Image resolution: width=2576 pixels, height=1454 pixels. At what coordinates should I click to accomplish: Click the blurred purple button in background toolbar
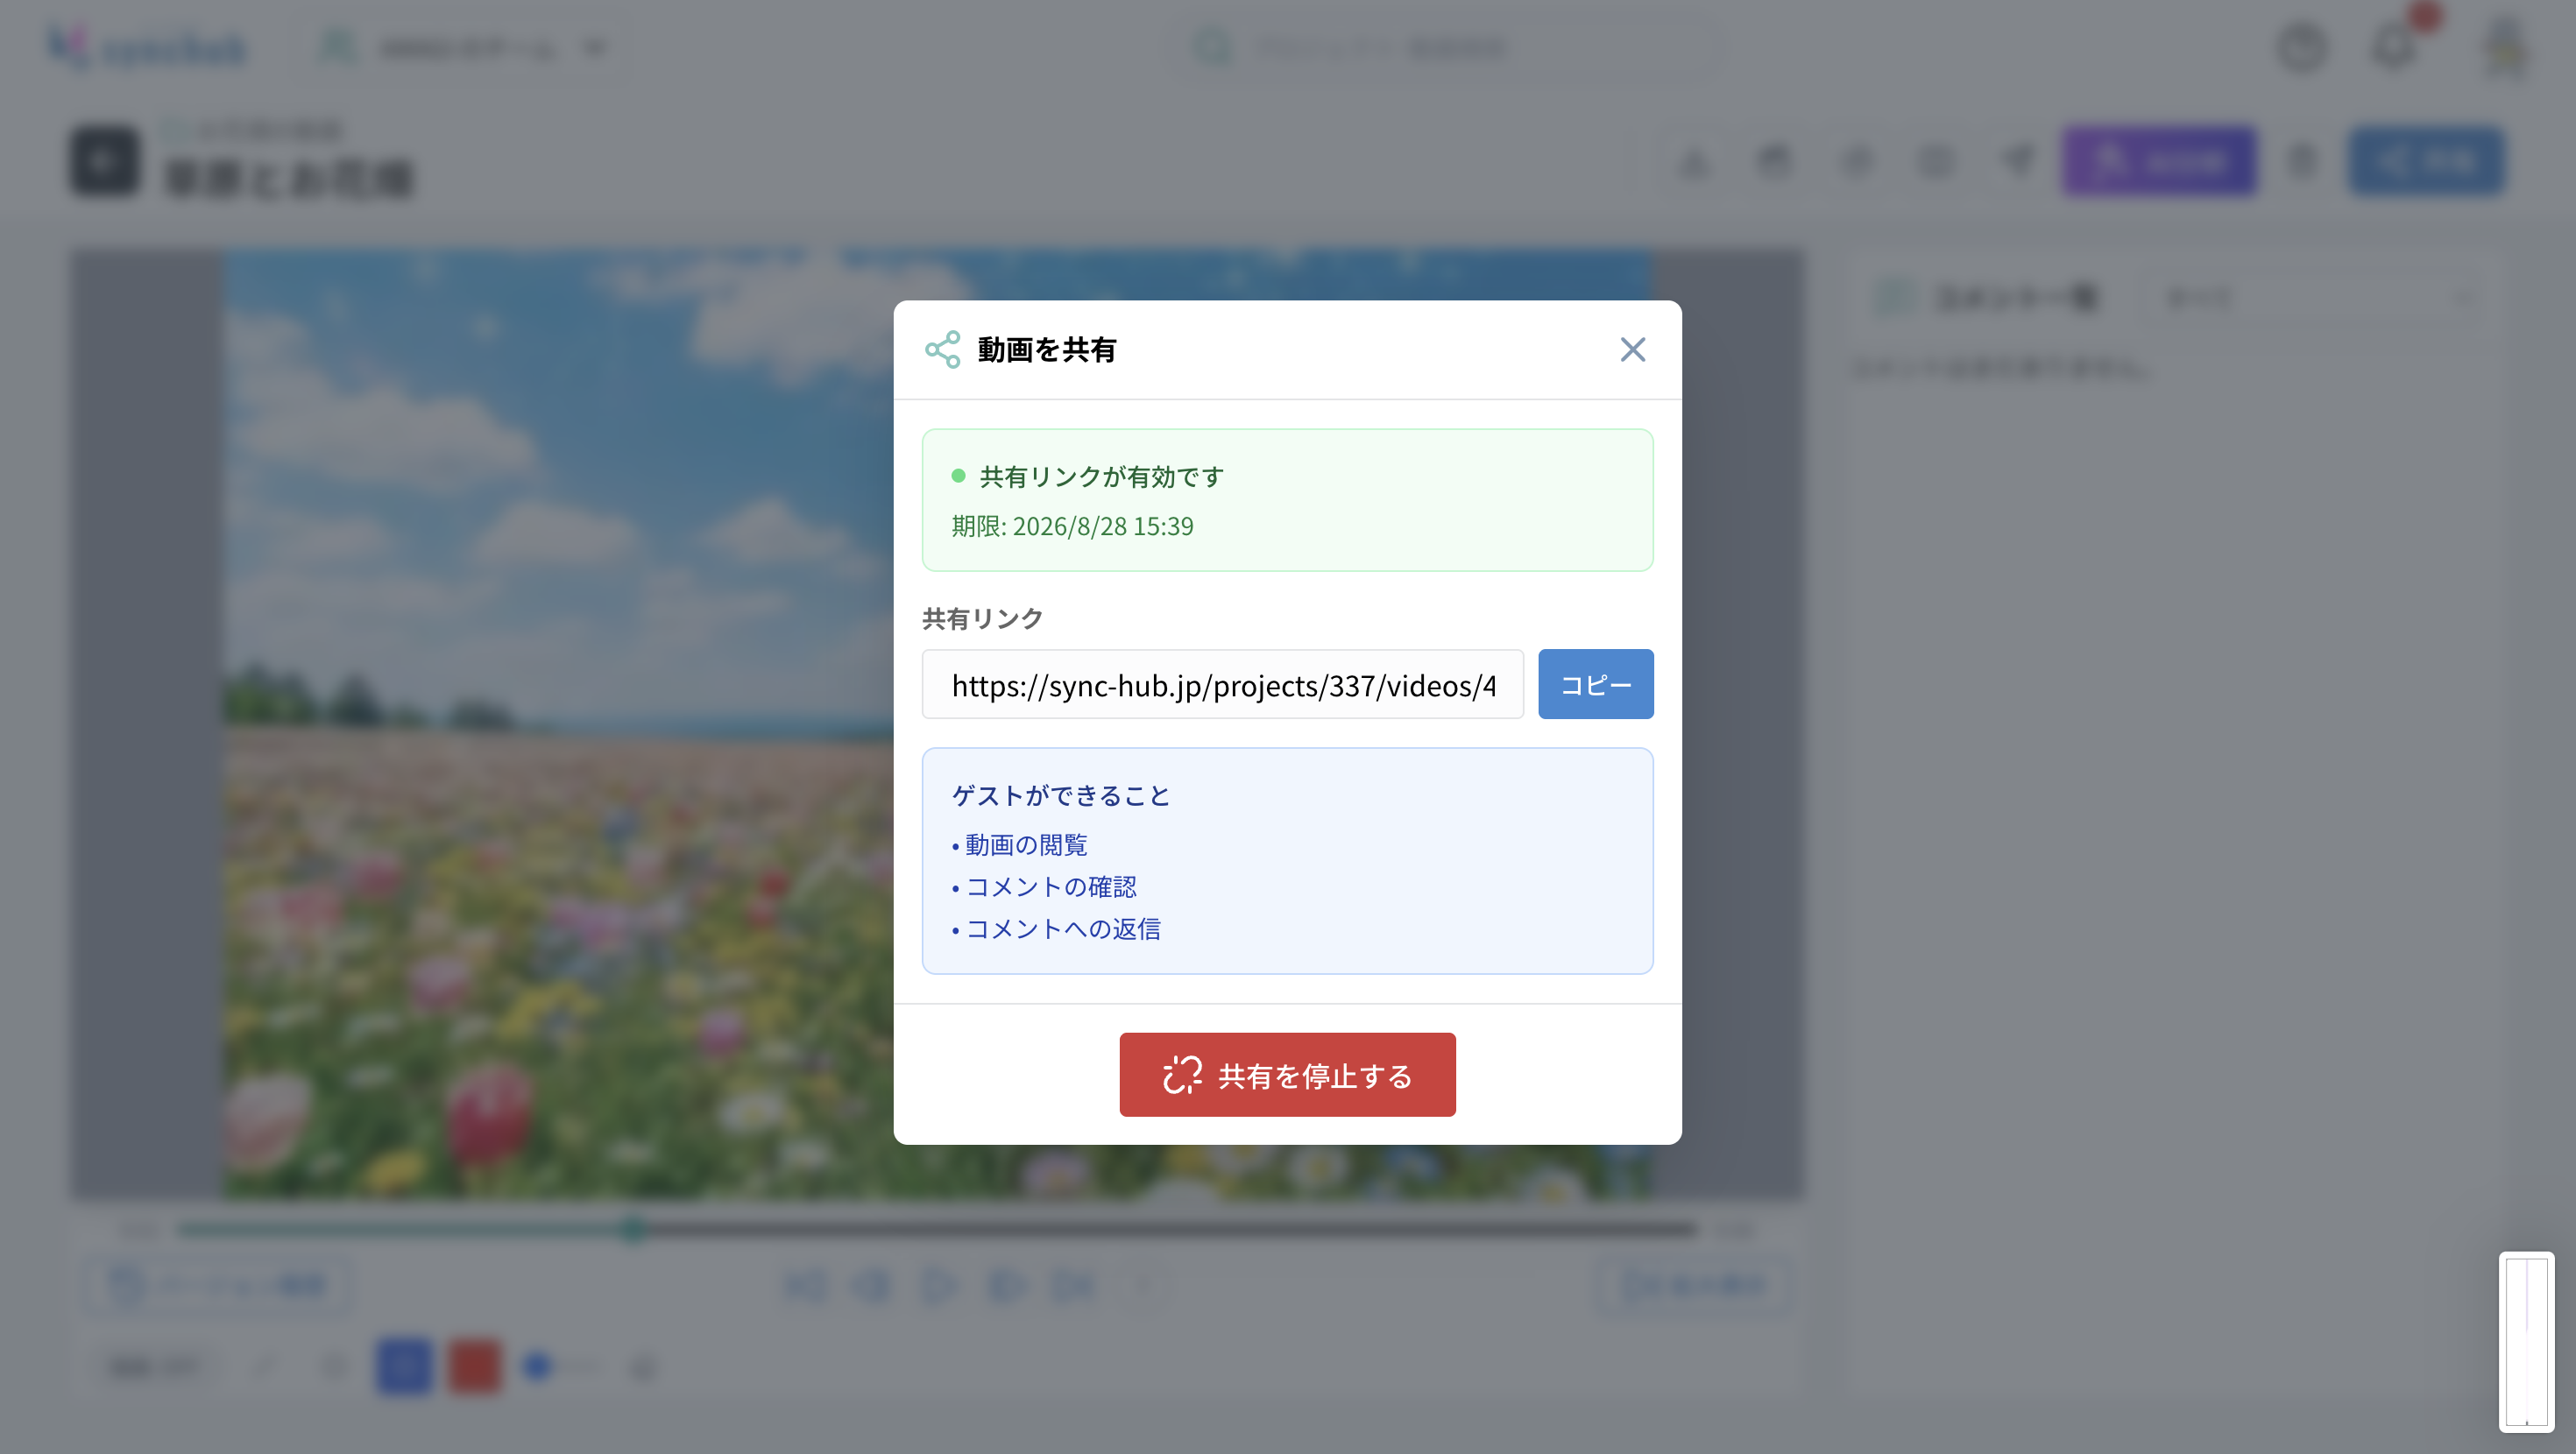click(x=2160, y=160)
